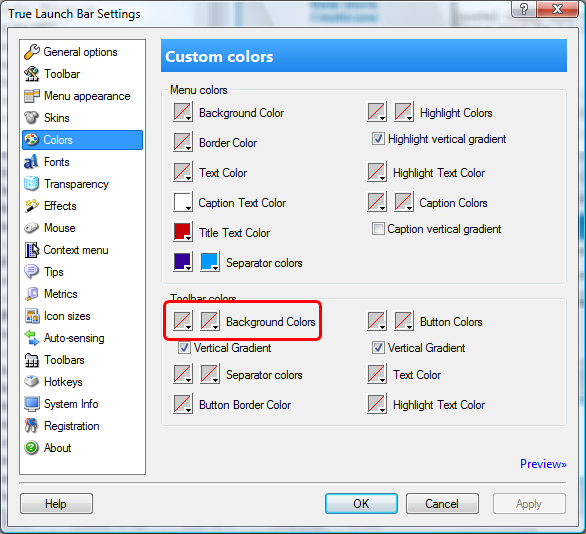Open menu Highlight Text Color dropdown
Viewport: 586px width, 534px height.
click(x=377, y=172)
